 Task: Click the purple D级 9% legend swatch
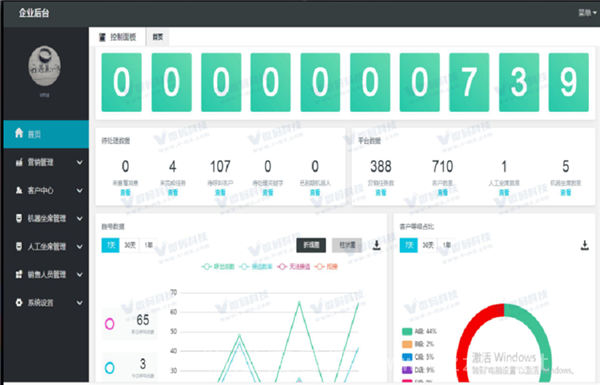click(x=407, y=370)
